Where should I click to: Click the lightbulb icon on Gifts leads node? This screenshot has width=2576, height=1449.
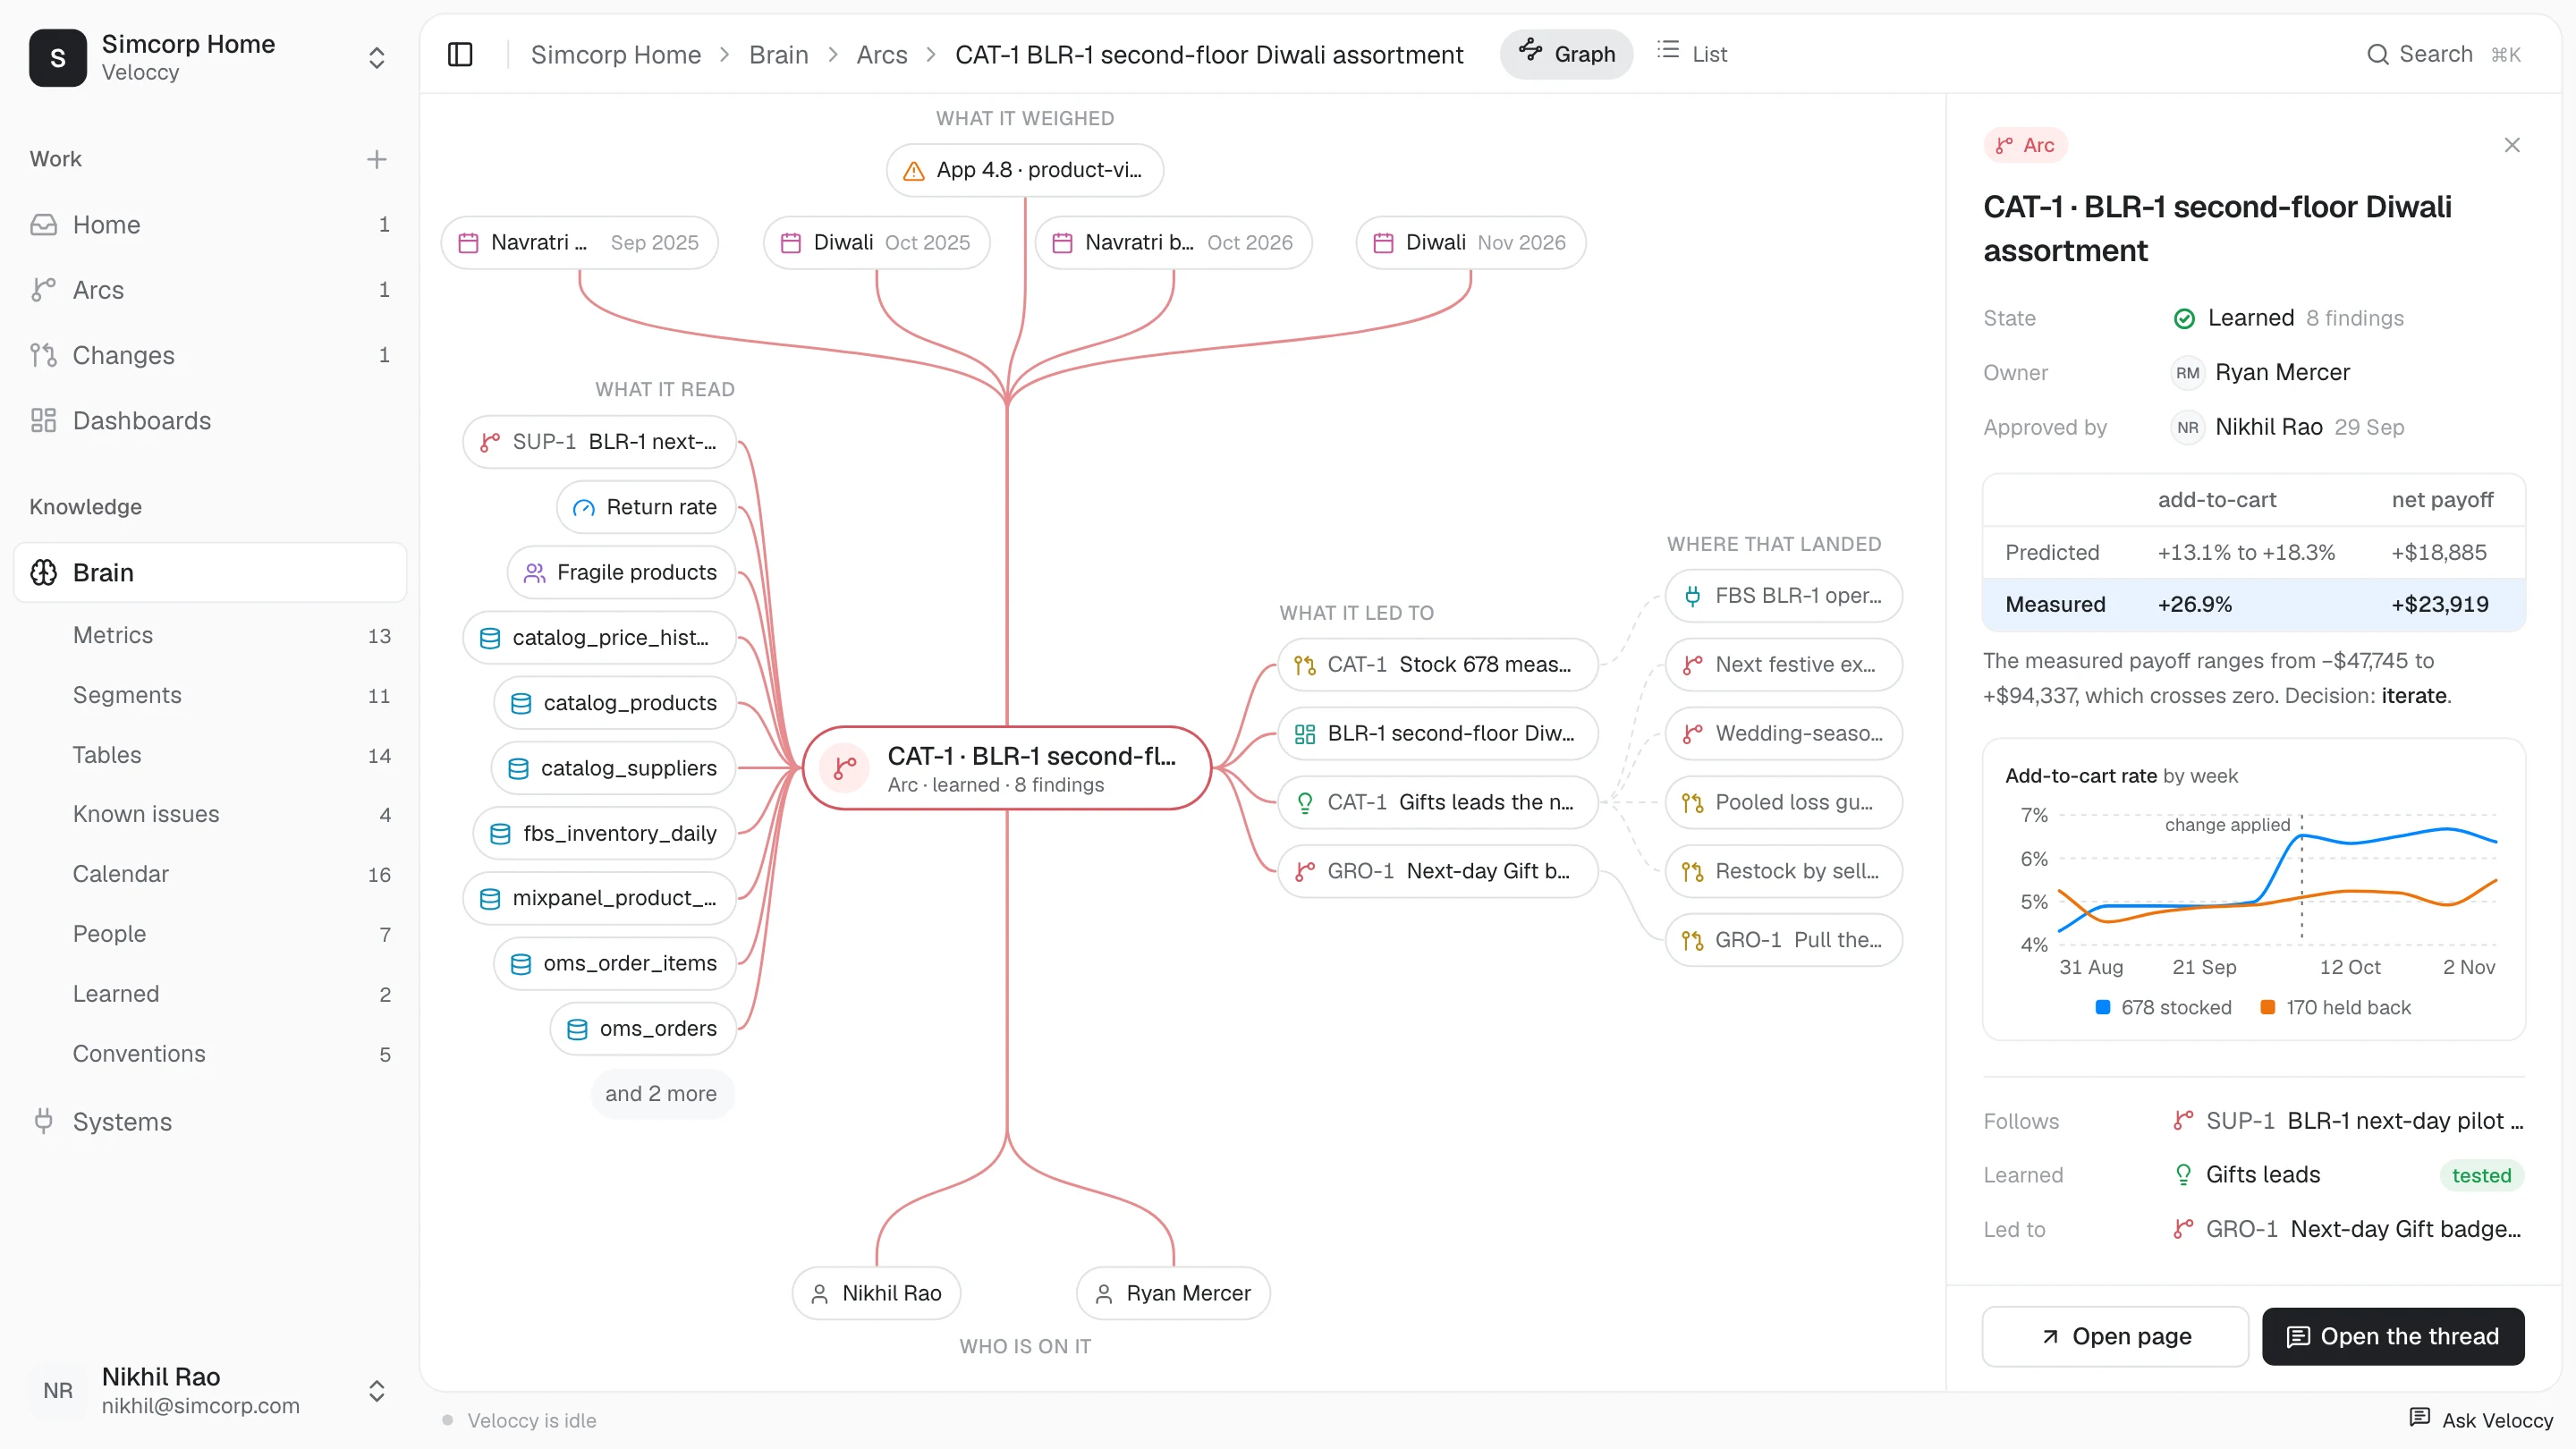(1304, 802)
